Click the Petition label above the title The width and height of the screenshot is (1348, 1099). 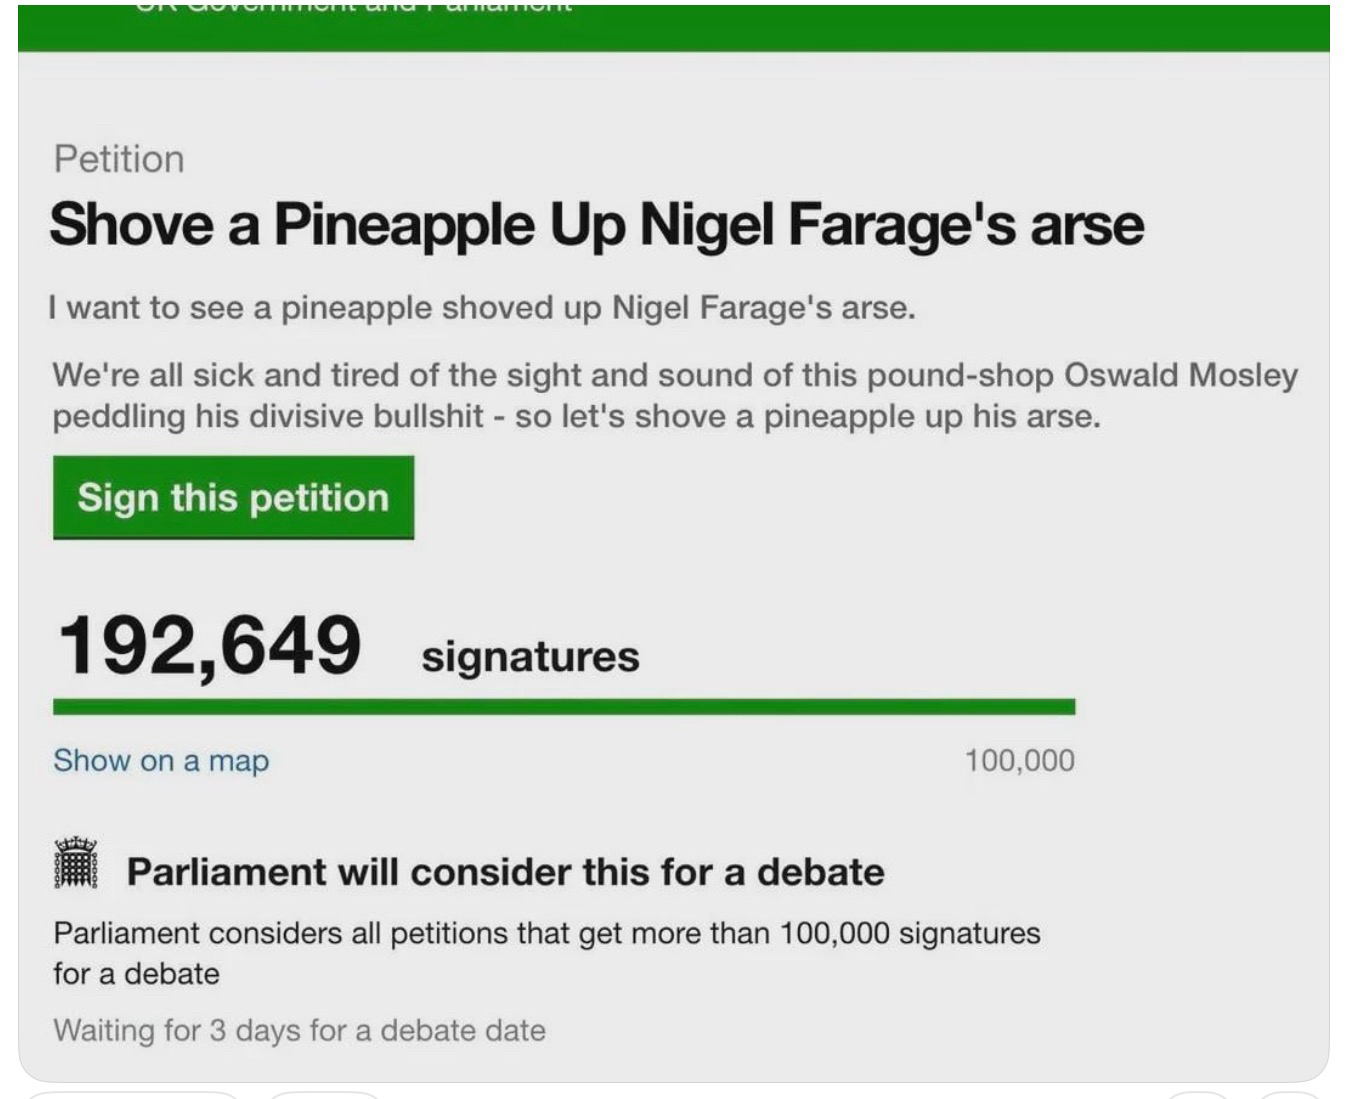119,159
